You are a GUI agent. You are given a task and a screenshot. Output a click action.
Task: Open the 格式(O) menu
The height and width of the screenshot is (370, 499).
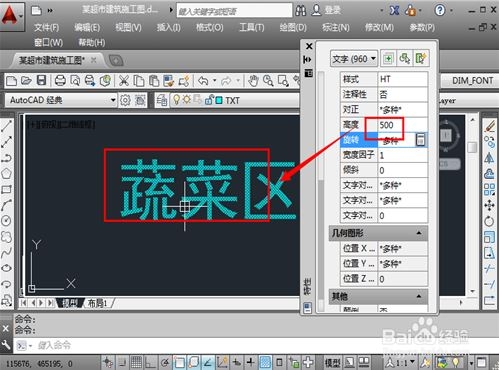tap(210, 27)
